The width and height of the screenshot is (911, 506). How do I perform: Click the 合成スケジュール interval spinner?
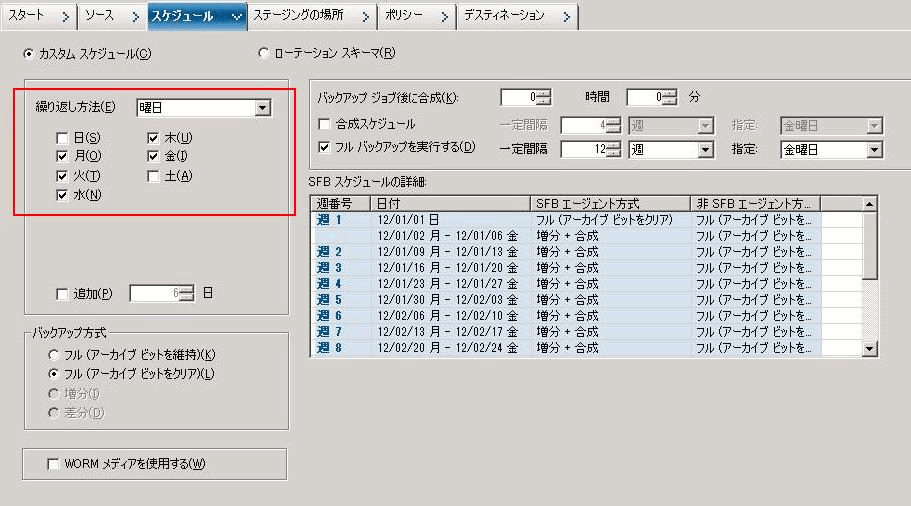[613, 125]
